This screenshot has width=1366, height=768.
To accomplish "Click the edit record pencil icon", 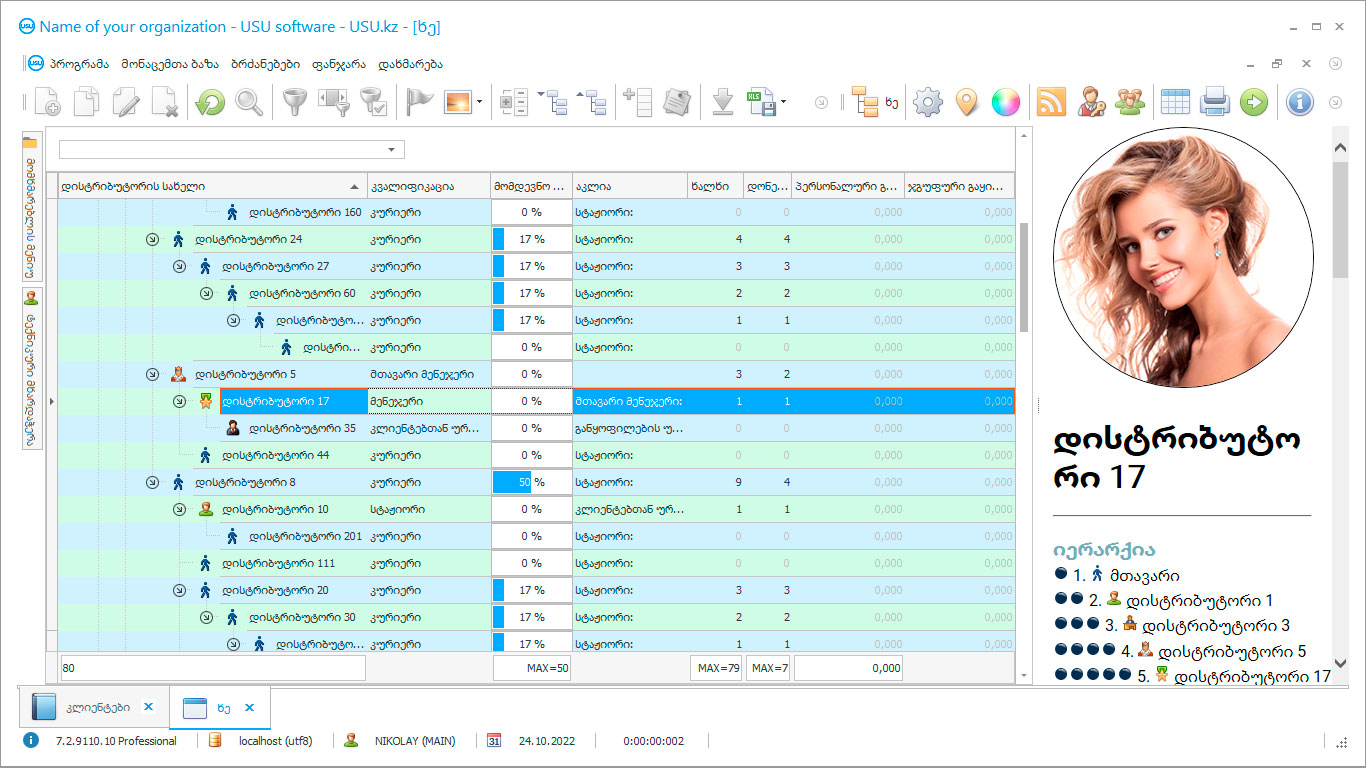I will [126, 102].
